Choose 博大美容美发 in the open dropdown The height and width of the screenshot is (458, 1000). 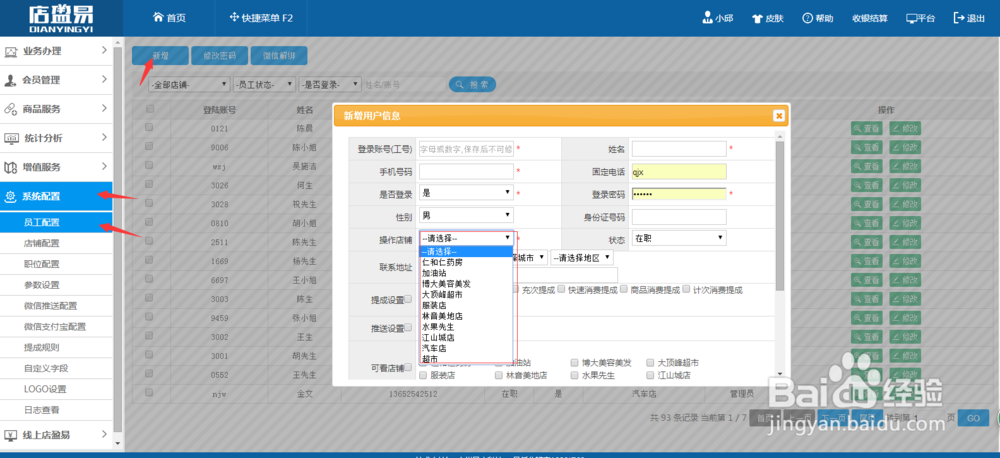click(466, 284)
